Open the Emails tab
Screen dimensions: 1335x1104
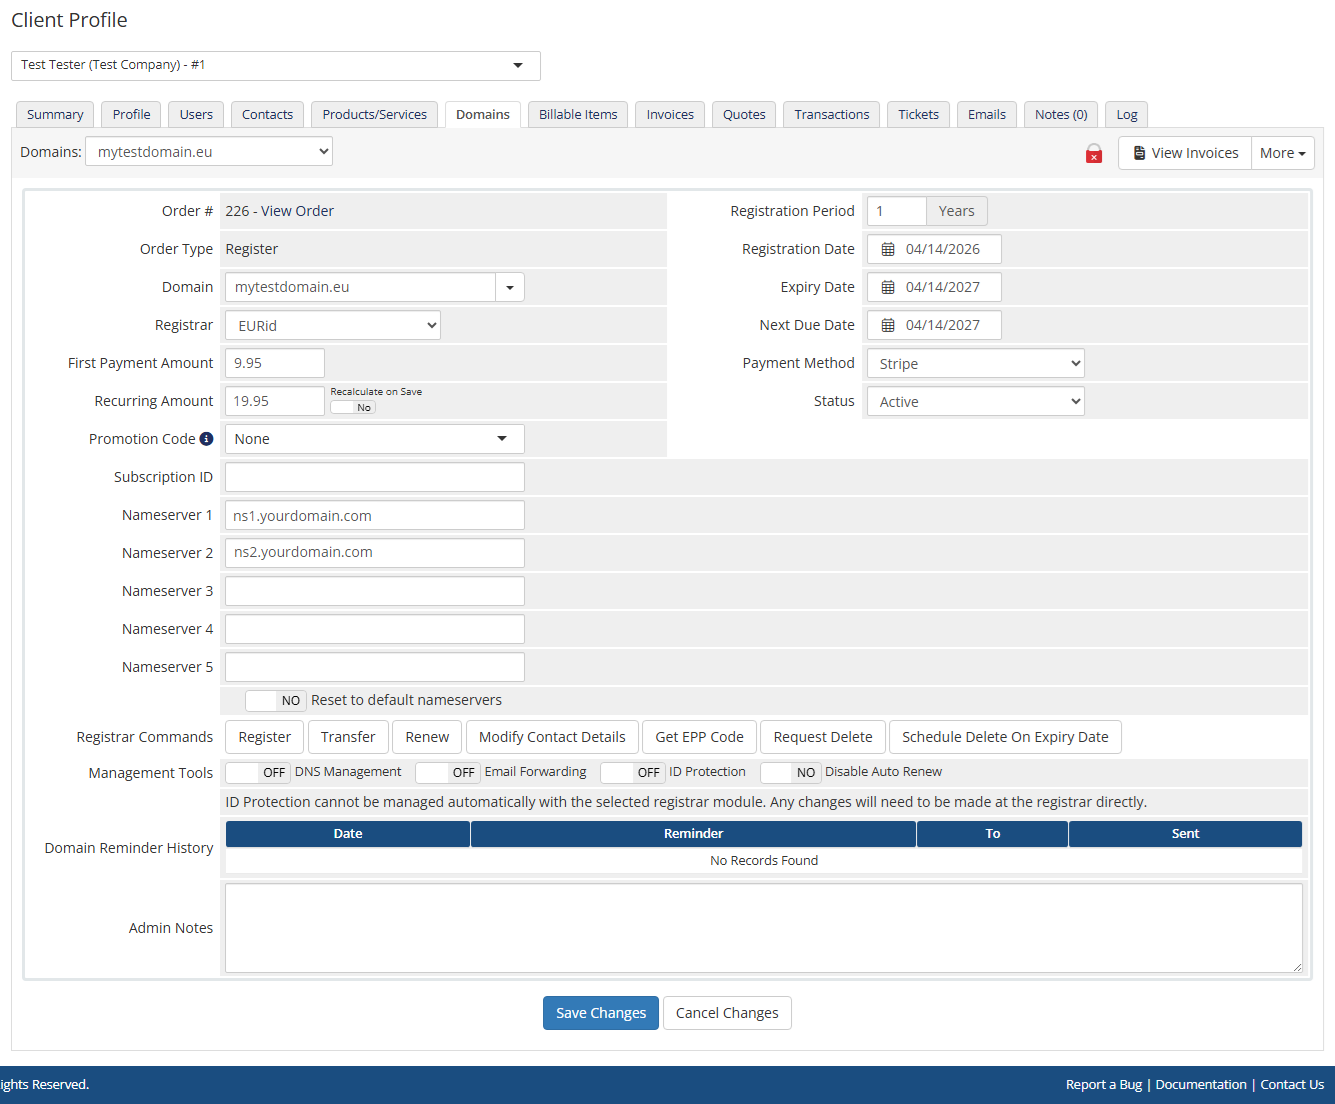987,115
